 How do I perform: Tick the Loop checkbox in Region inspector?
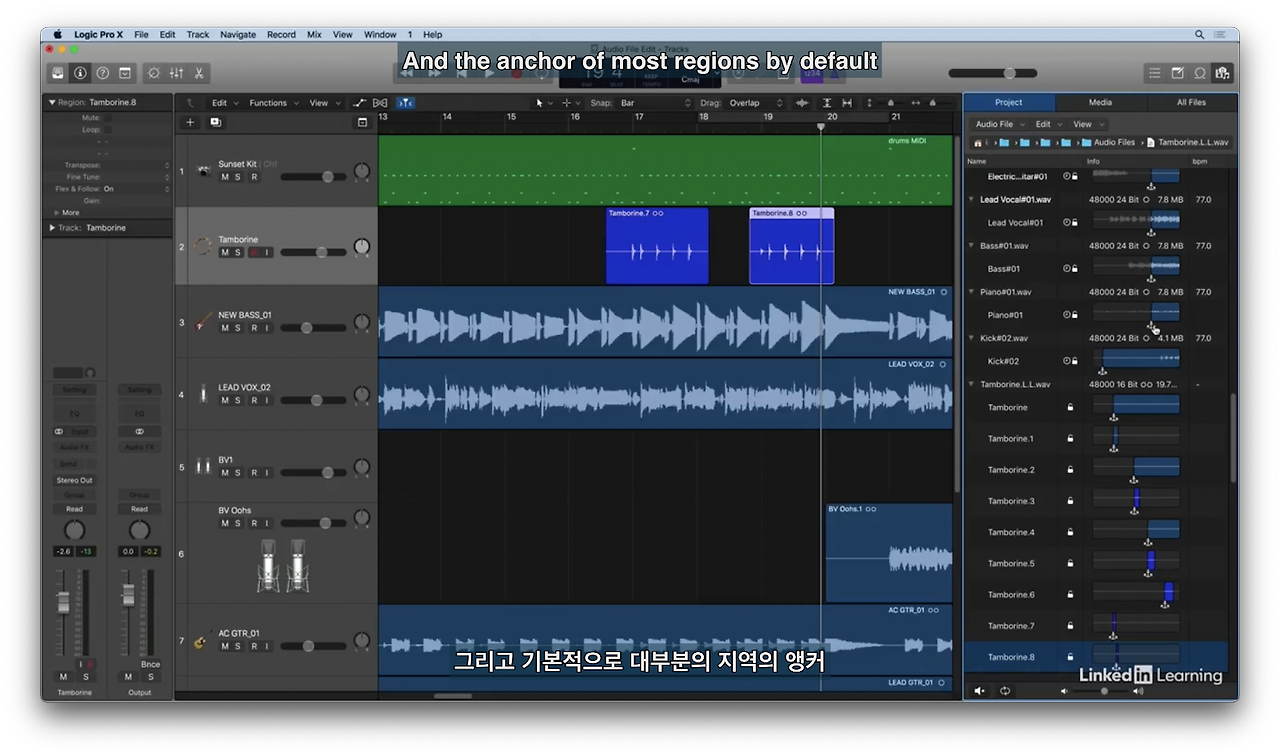[108, 130]
